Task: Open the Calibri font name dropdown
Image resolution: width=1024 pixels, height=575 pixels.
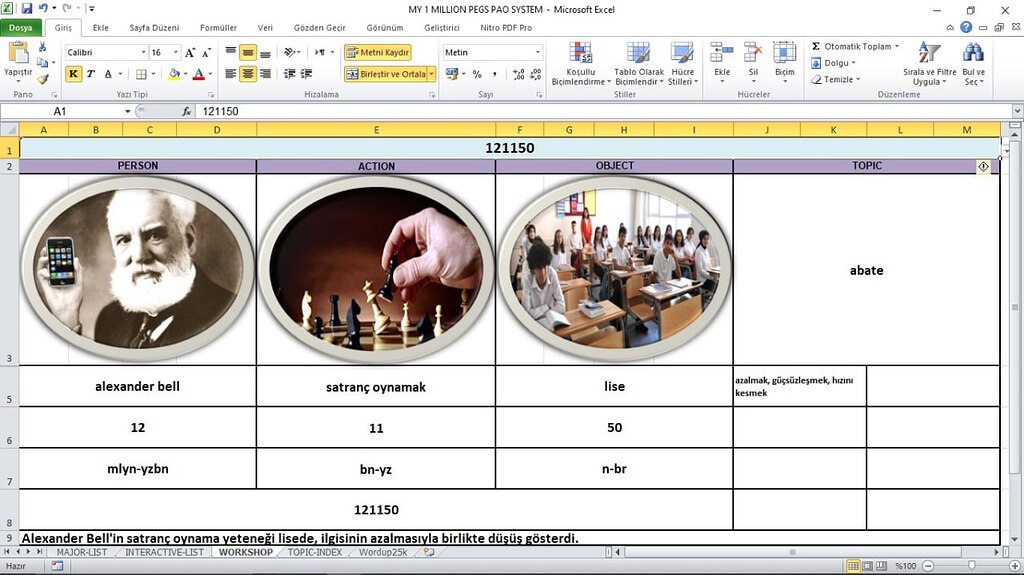Action: pos(143,52)
